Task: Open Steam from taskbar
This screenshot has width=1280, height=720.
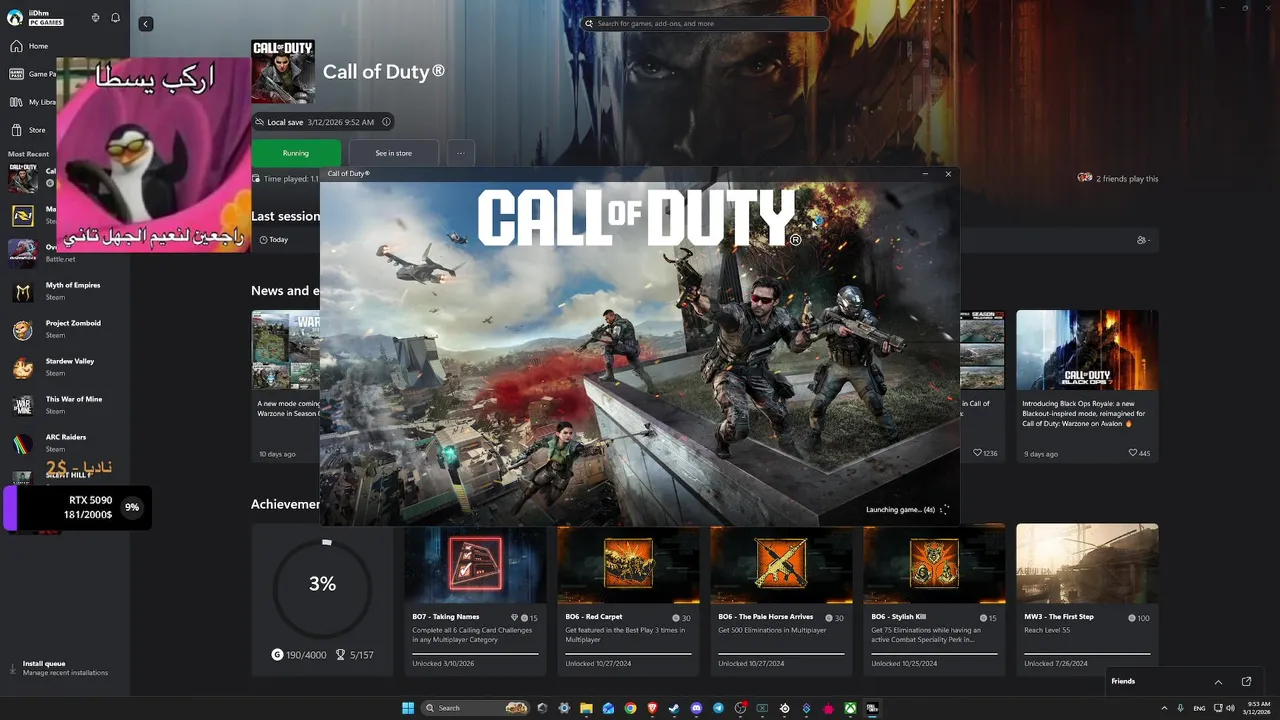Action: pos(674,708)
